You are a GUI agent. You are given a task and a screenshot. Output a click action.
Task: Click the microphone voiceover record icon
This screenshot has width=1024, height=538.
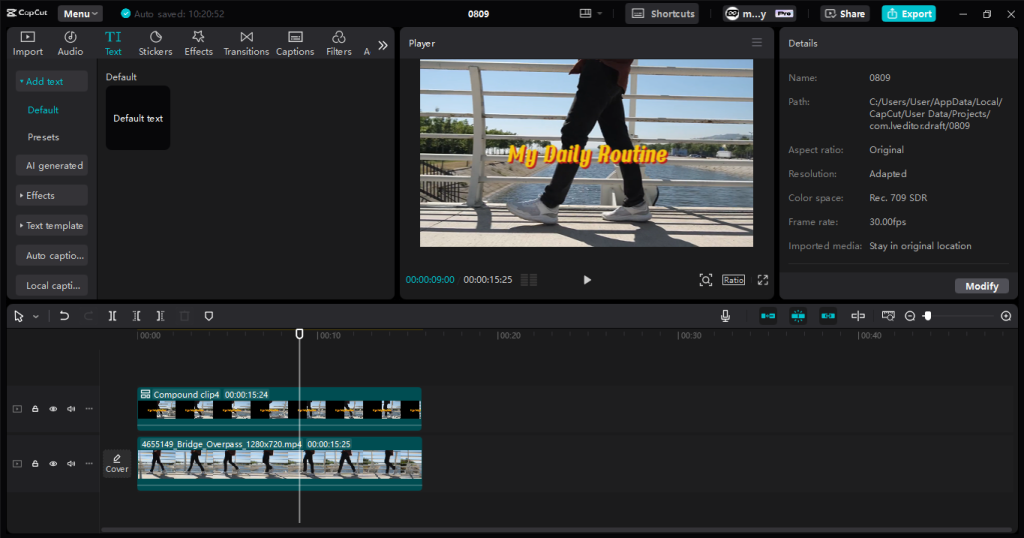pos(725,316)
